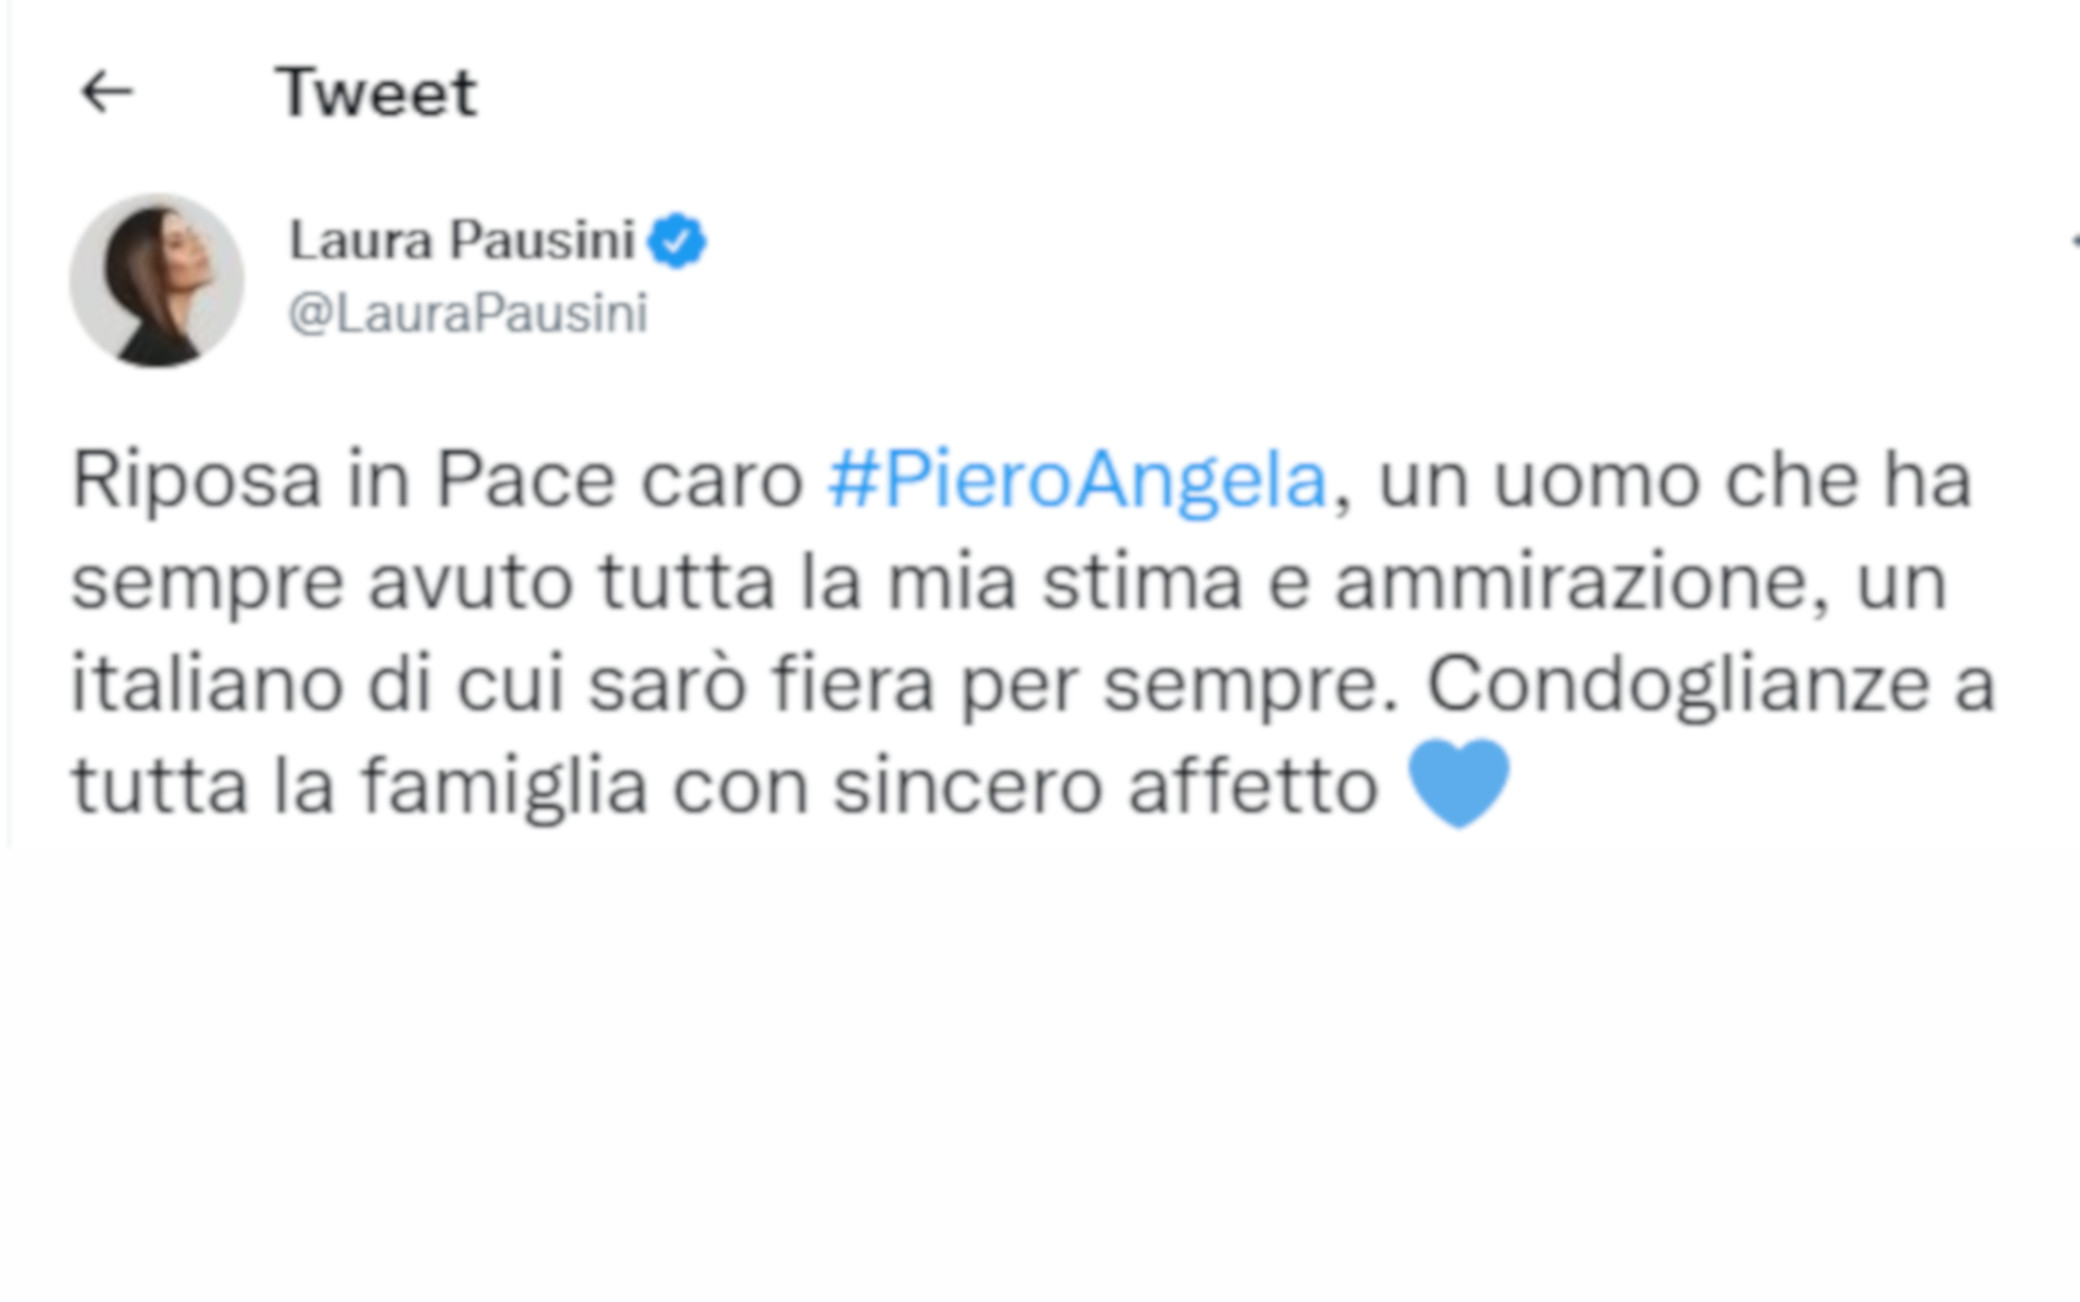The height and width of the screenshot is (1302, 2080).
Task: Click the phrase 'sincero affetto'
Action: pos(1107,787)
